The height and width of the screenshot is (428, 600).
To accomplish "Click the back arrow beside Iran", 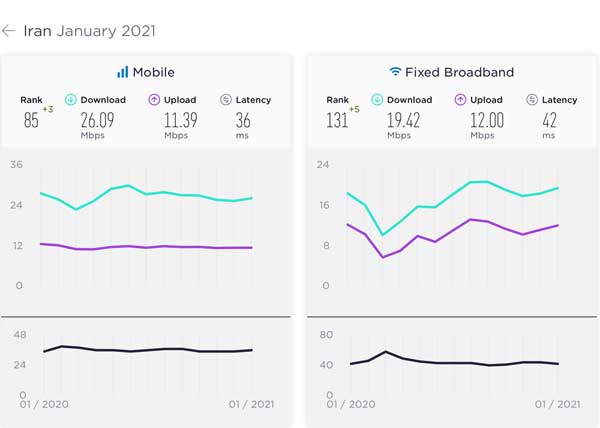I will coord(9,31).
